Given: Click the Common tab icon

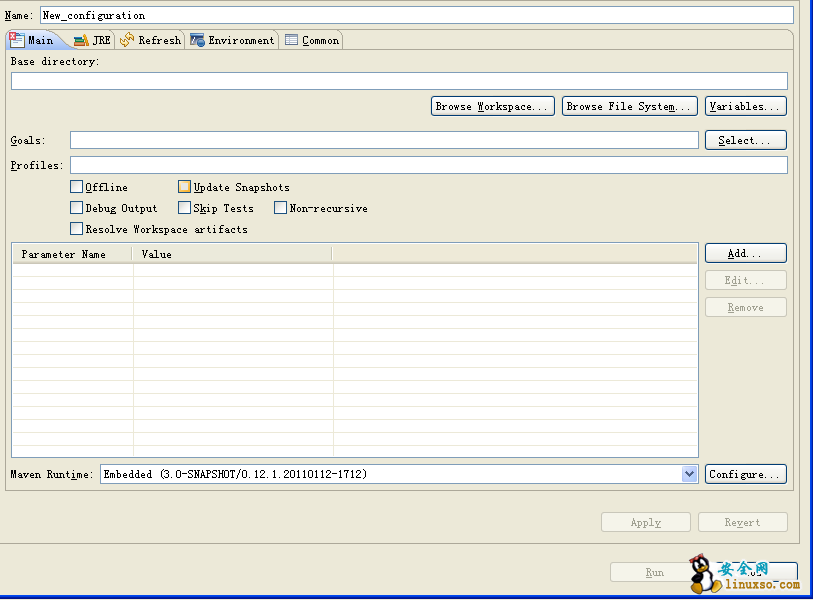Looking at the screenshot, I should coord(291,40).
